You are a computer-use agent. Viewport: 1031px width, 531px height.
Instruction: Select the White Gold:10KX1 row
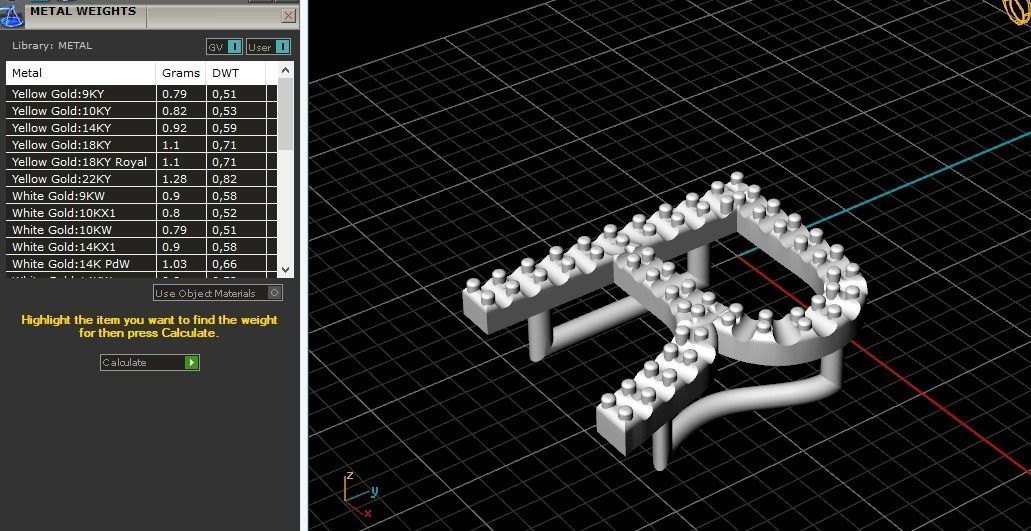[x=141, y=213]
